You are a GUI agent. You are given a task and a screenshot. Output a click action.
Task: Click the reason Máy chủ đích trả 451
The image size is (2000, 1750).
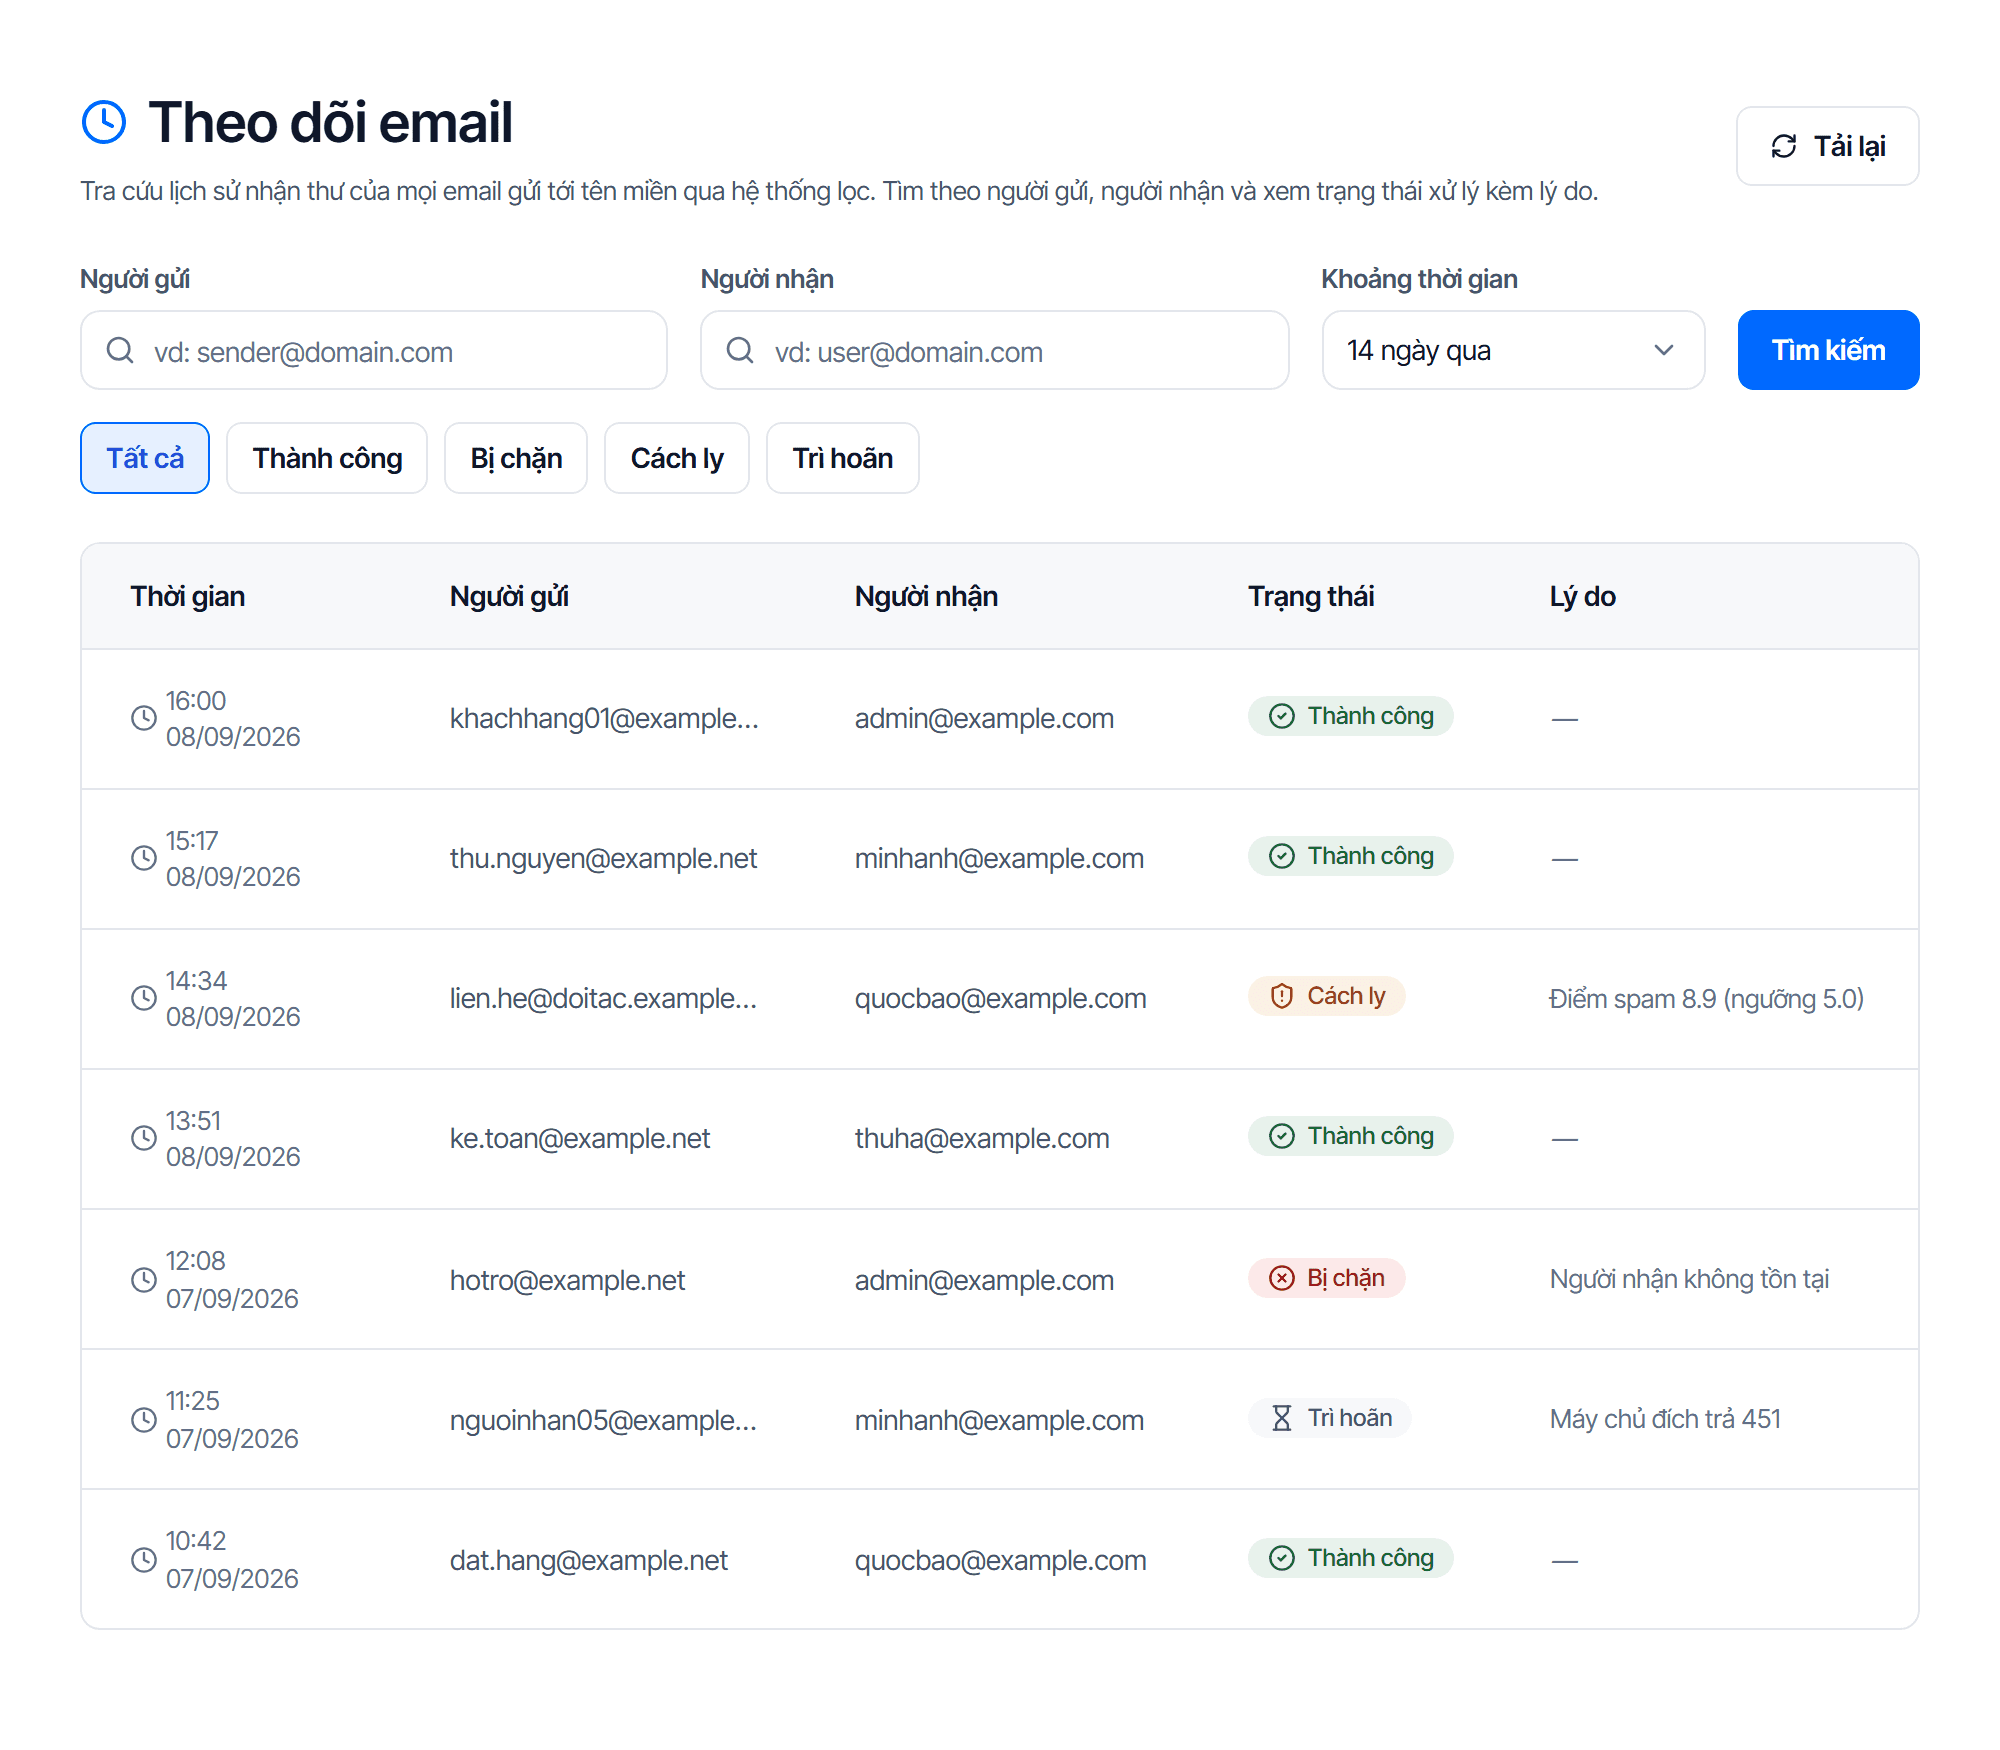point(1665,1419)
